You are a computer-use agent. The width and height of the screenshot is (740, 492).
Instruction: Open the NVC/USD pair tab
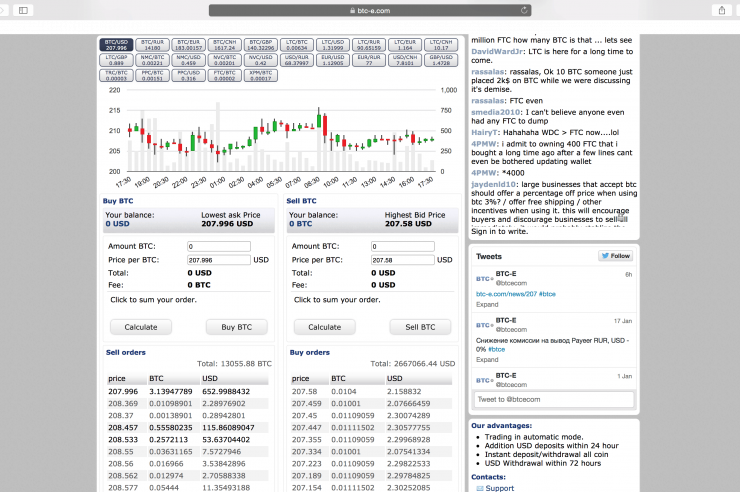(261, 60)
